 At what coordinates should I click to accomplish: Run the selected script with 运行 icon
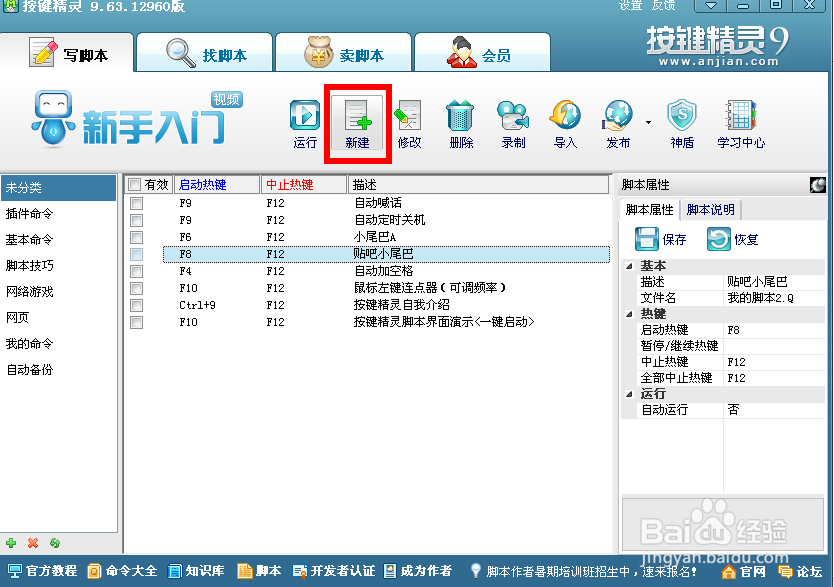pyautogui.click(x=305, y=123)
